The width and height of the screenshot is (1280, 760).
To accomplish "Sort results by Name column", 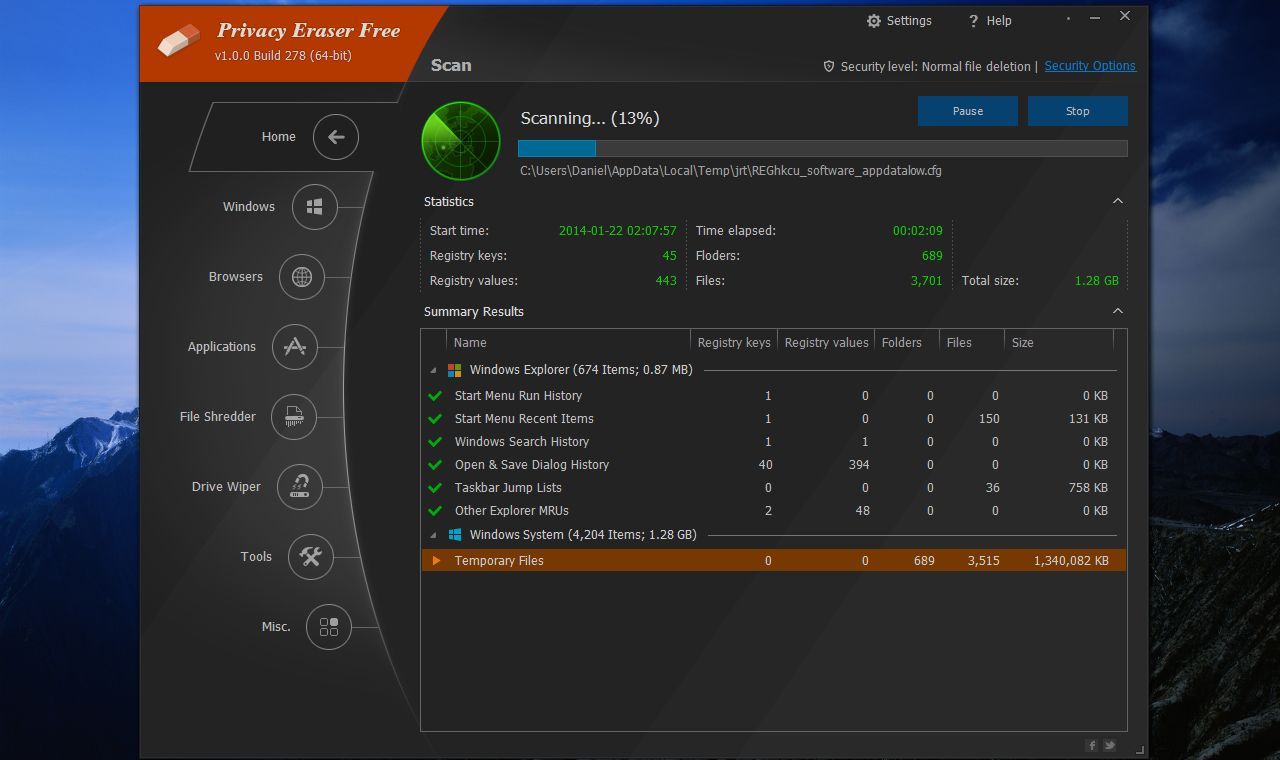I will click(568, 342).
